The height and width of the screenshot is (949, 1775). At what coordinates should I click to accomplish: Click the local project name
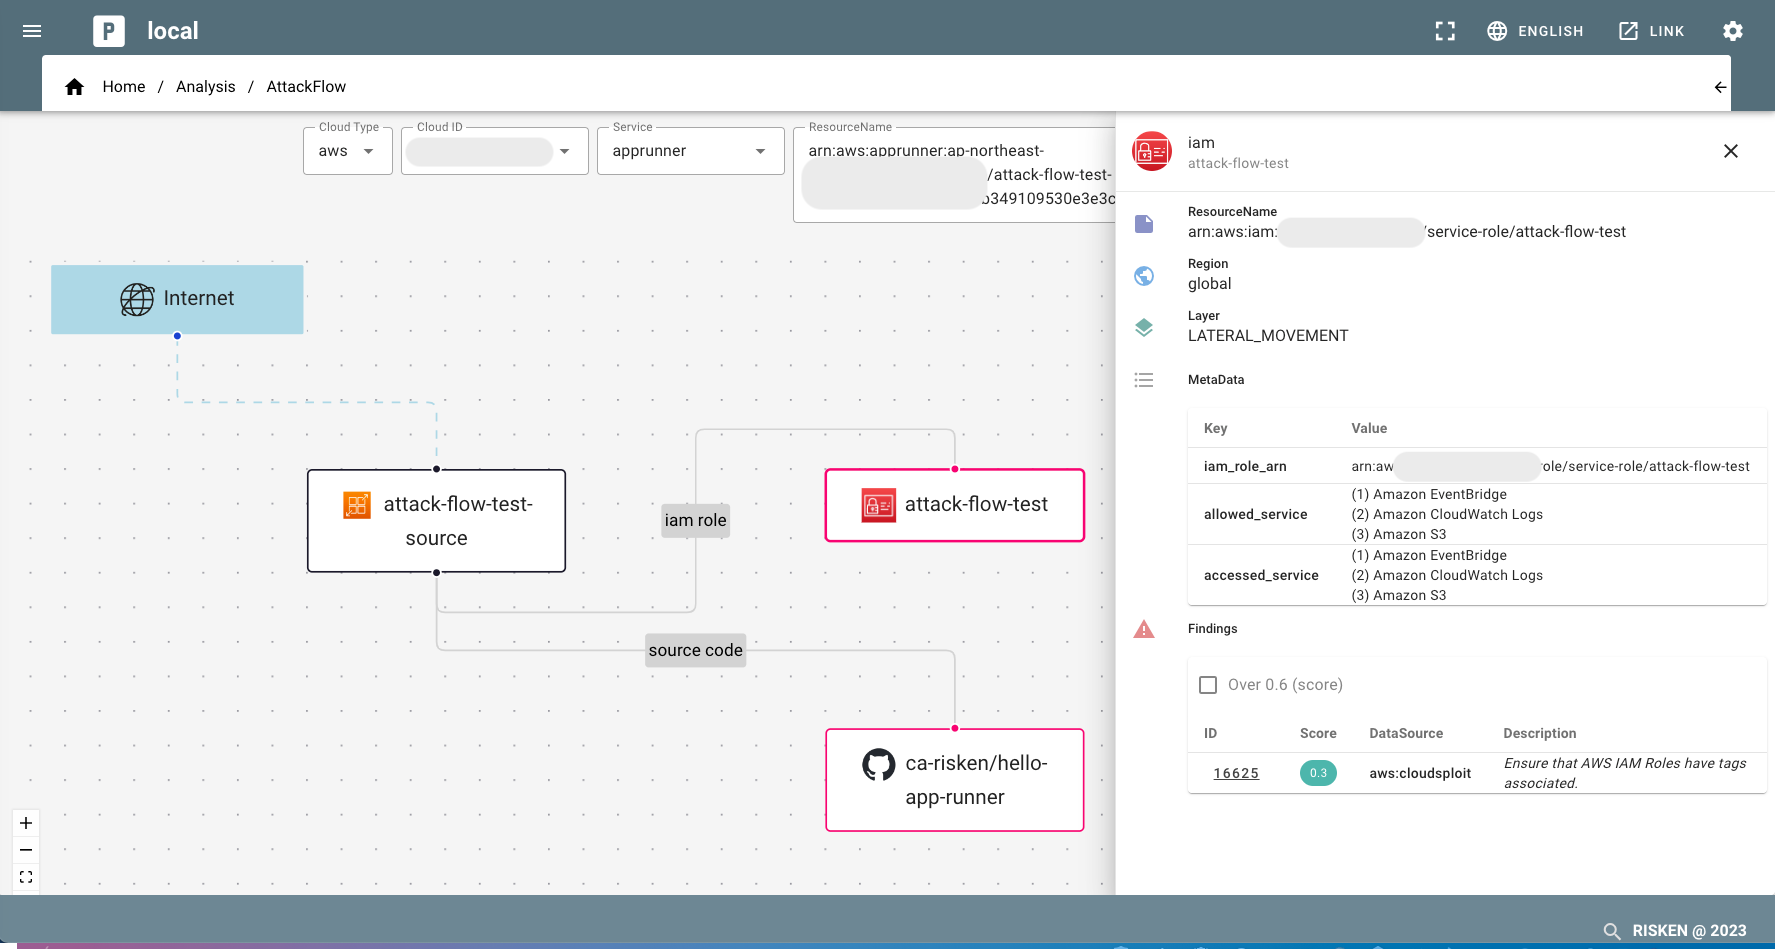coord(173,31)
